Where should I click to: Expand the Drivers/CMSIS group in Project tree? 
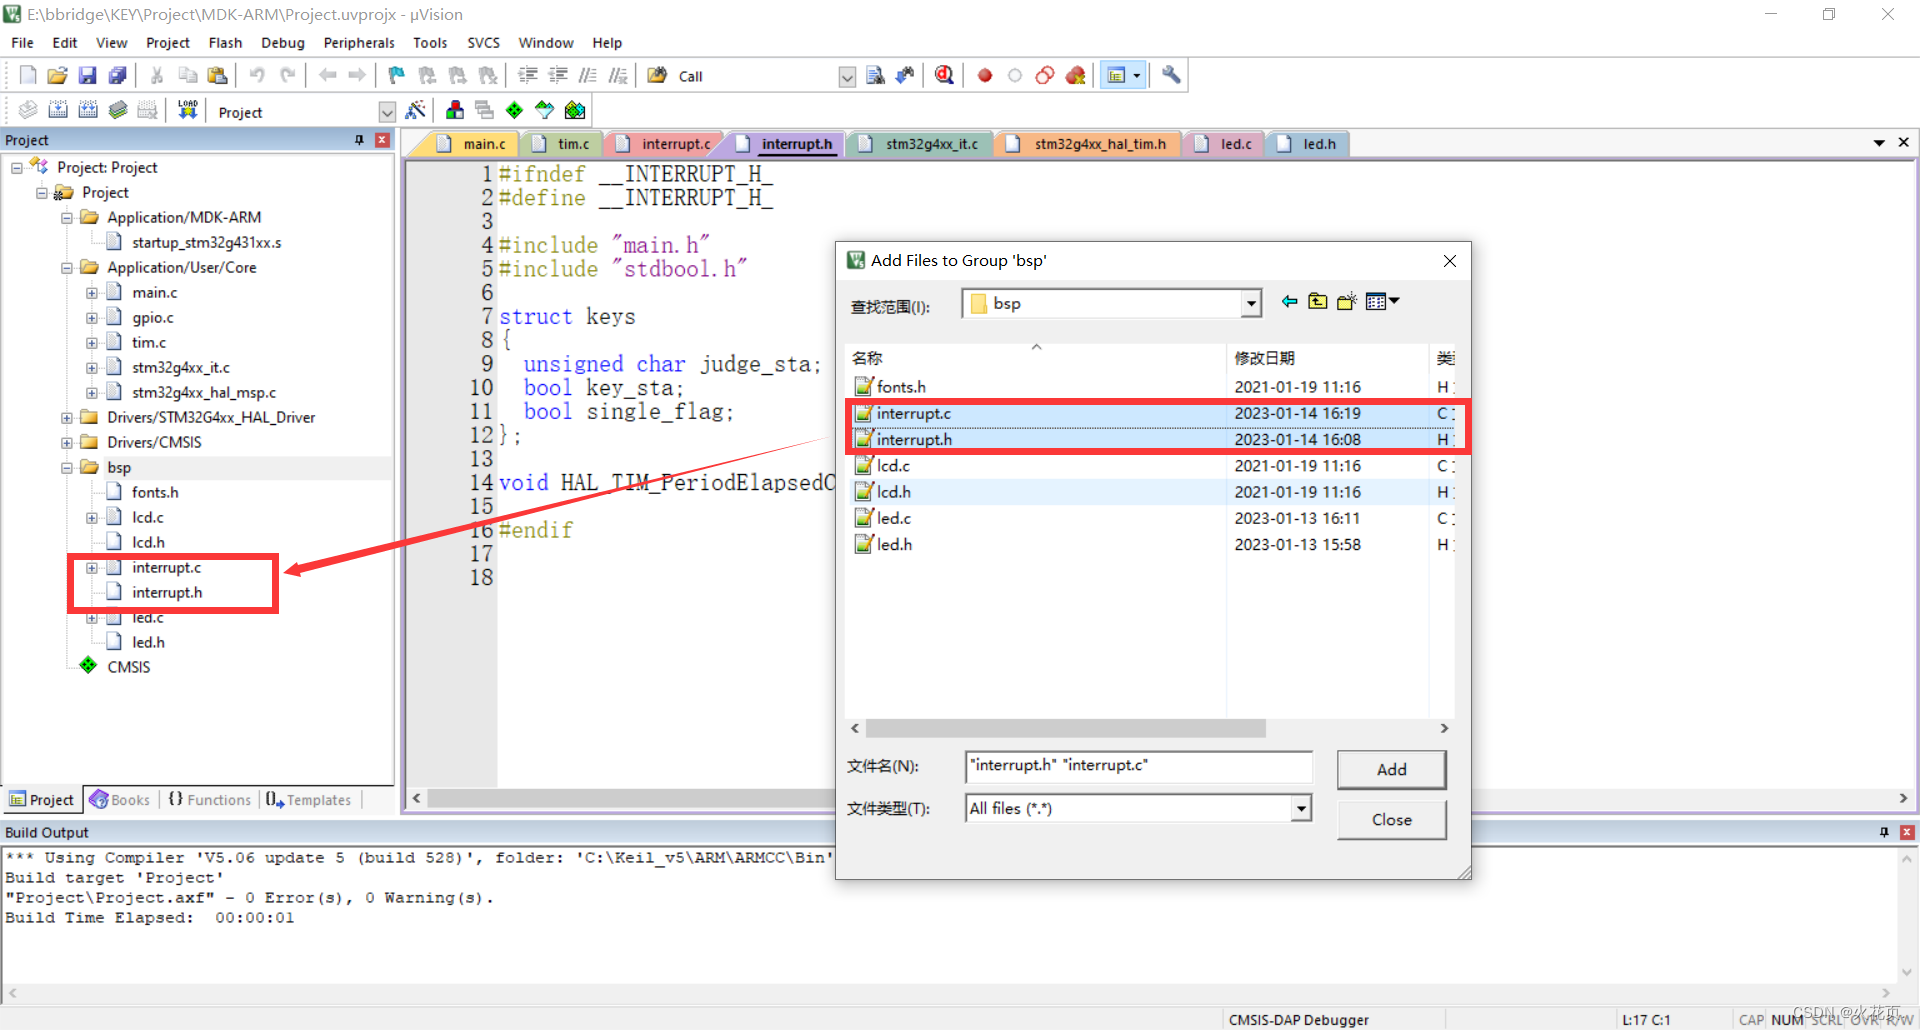click(x=66, y=442)
